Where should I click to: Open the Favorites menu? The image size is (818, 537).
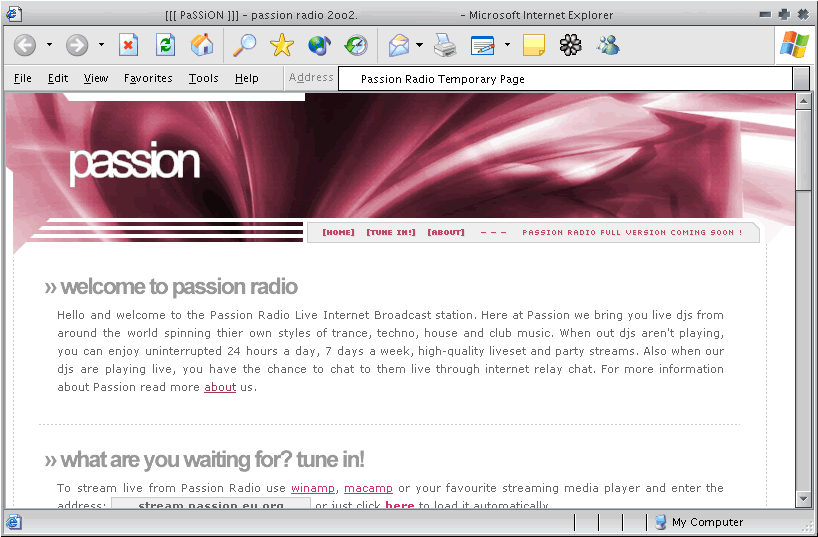(x=148, y=78)
